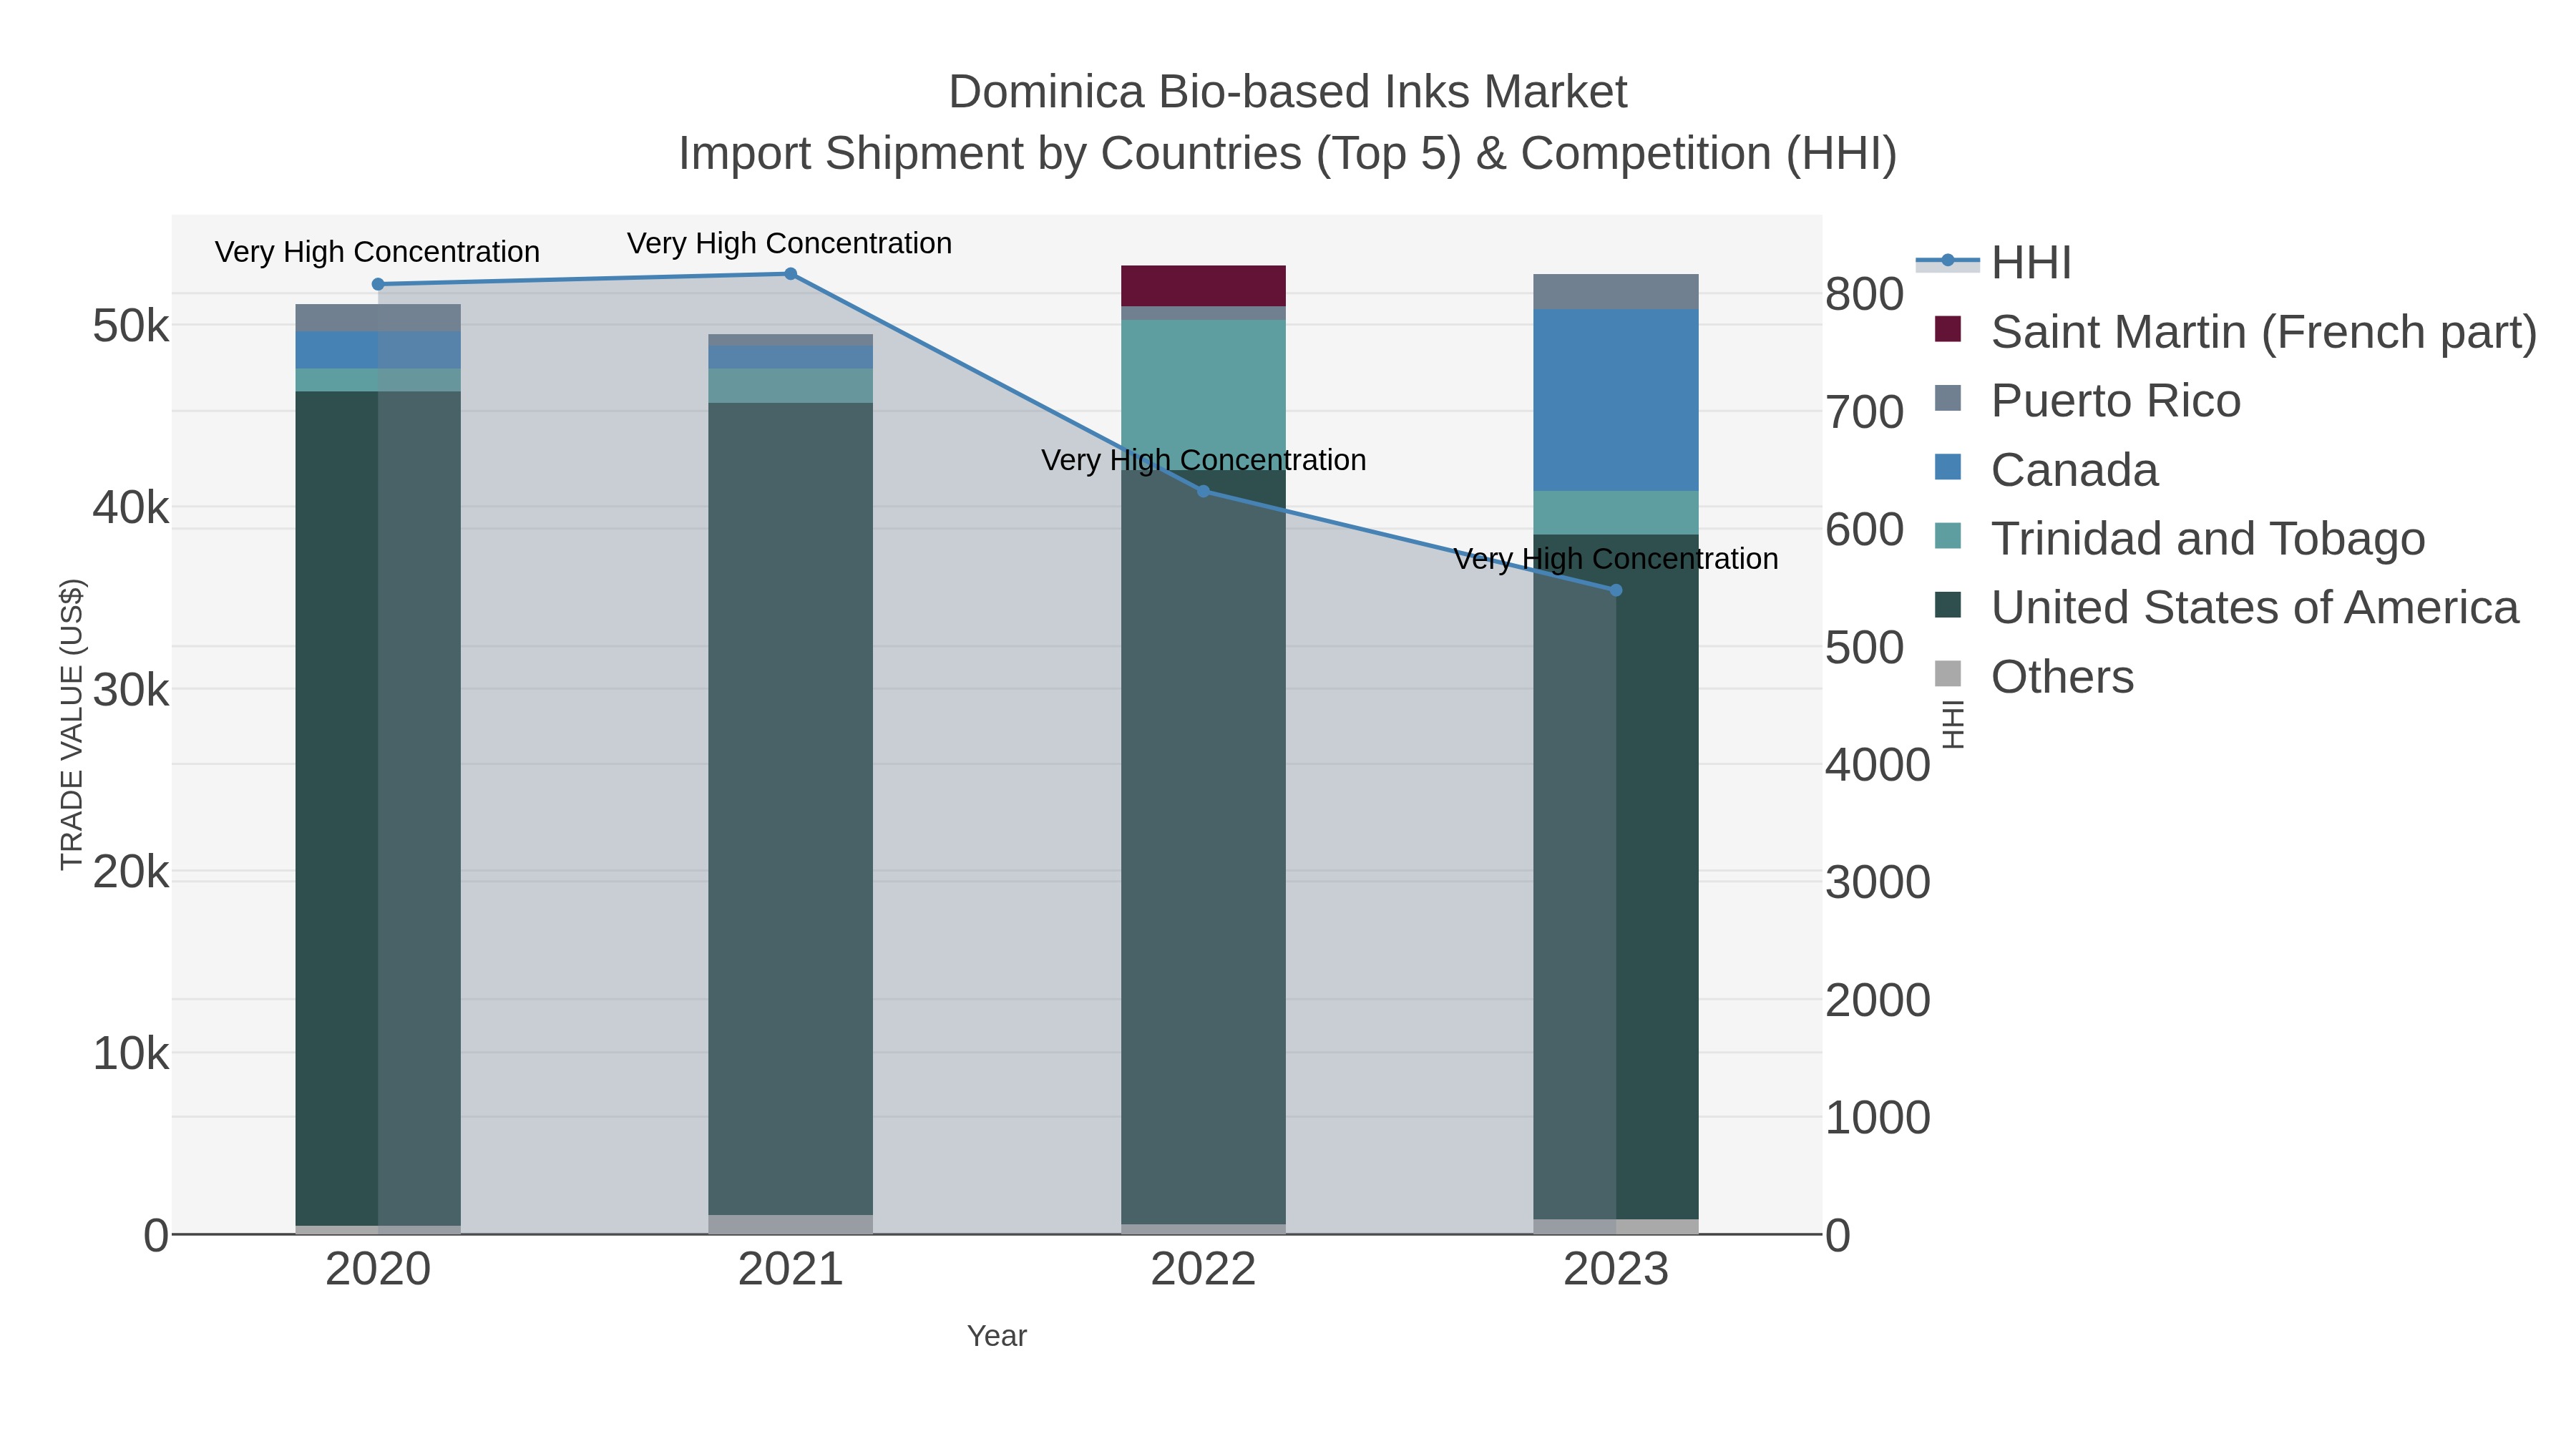Click United States segment in 2023 bar
The width and height of the screenshot is (2576, 1449).
tap(1616, 877)
